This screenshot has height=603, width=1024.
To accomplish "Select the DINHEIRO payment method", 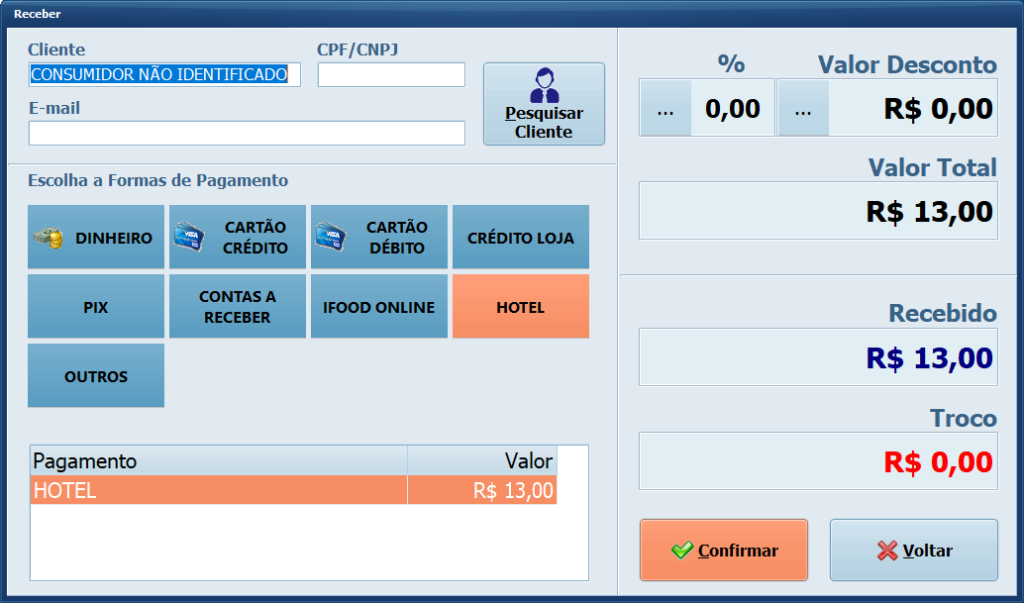I will coord(96,237).
